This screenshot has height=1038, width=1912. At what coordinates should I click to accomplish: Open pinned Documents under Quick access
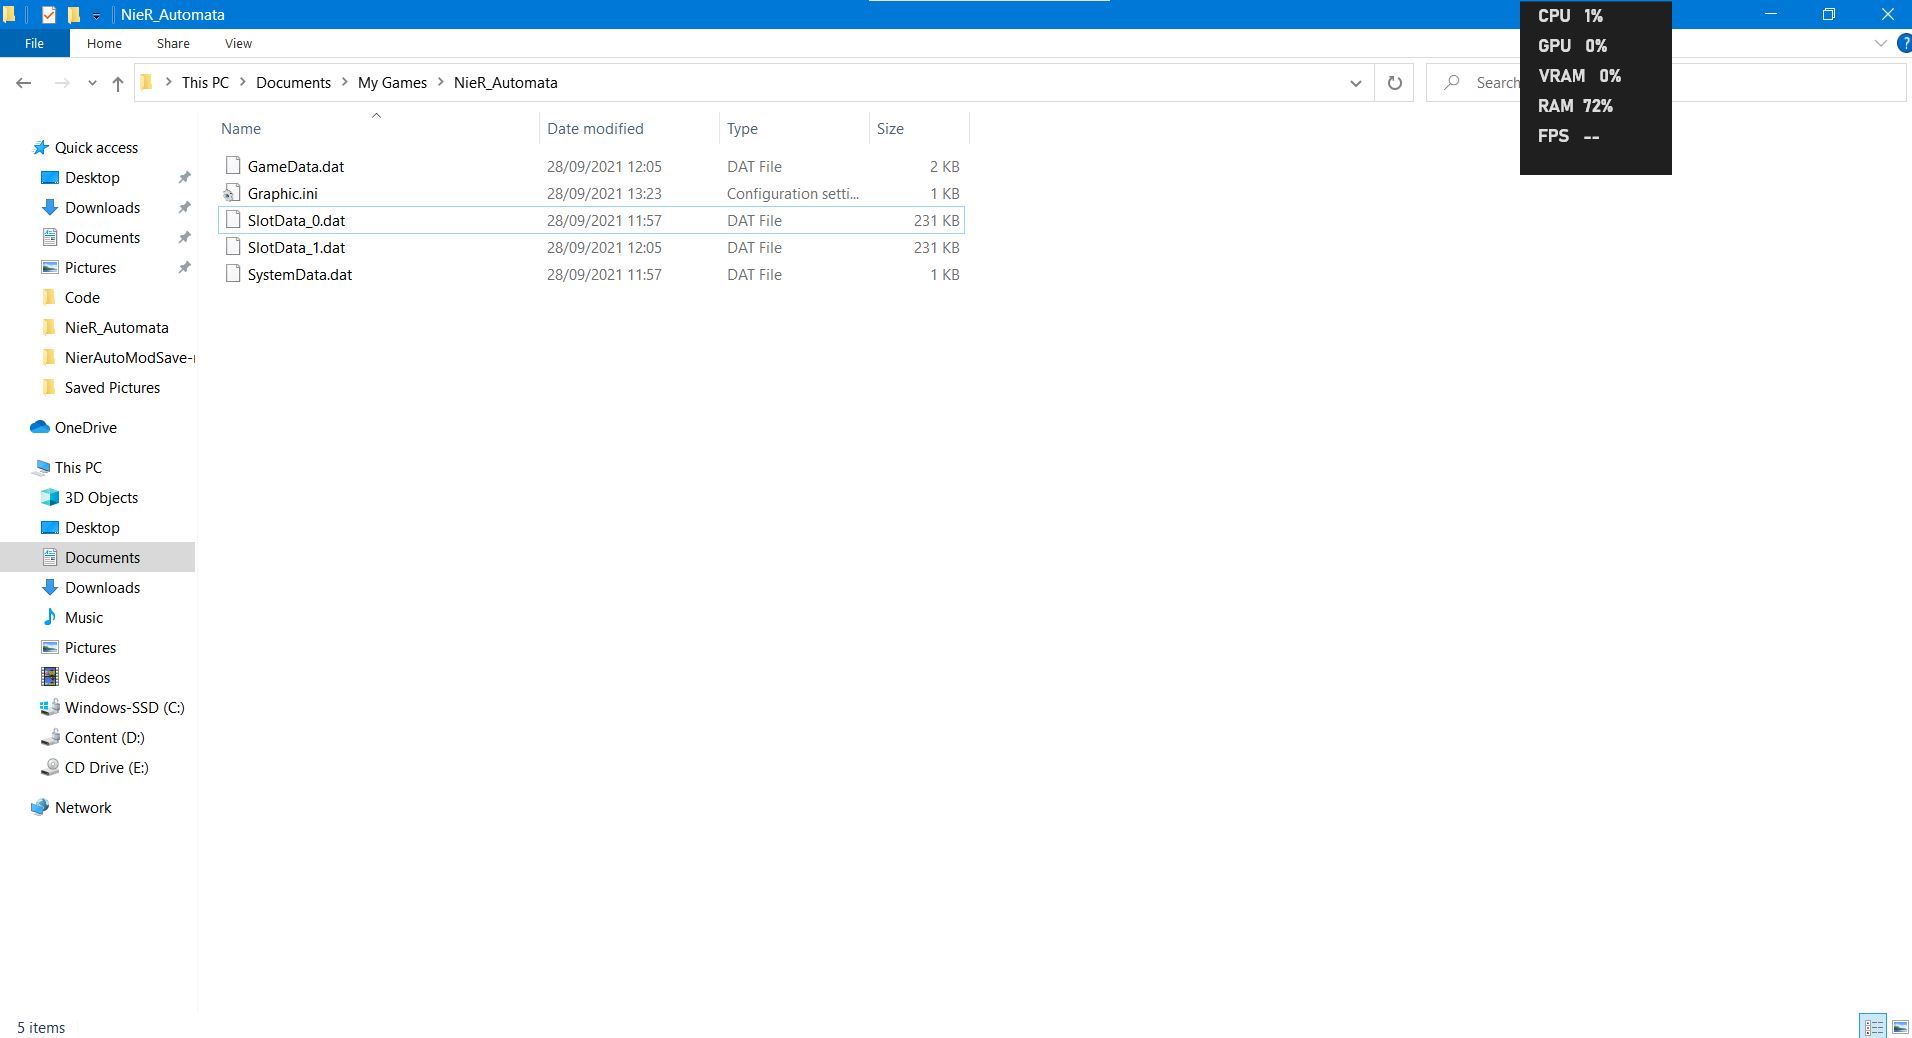102,237
